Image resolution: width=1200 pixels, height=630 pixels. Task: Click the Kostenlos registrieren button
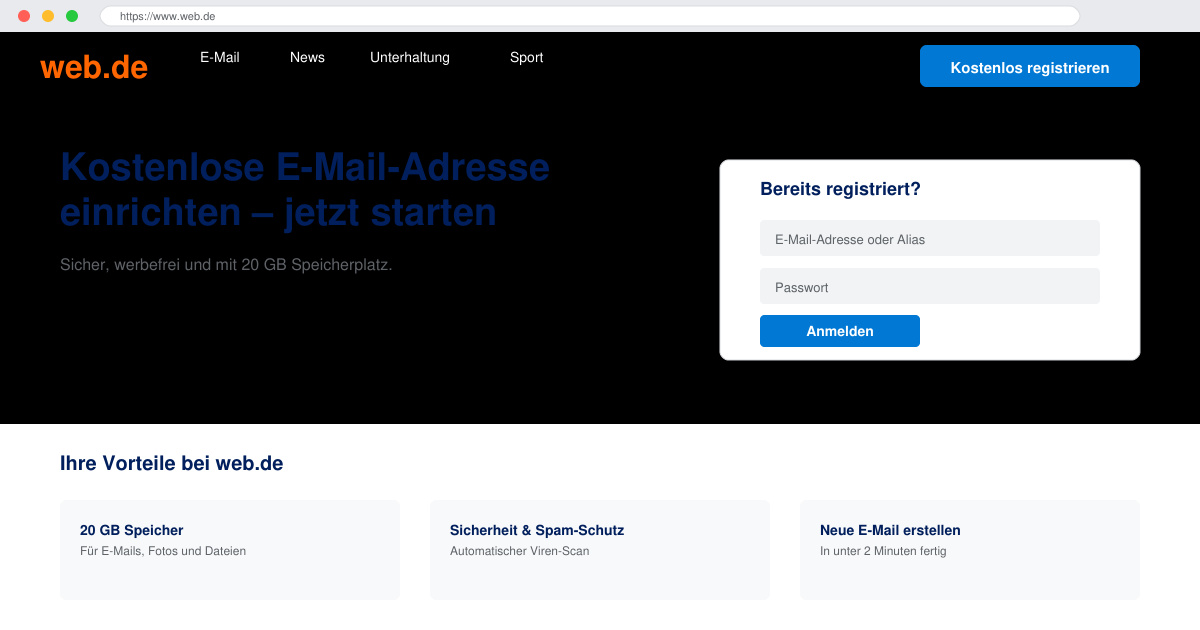1030,66
